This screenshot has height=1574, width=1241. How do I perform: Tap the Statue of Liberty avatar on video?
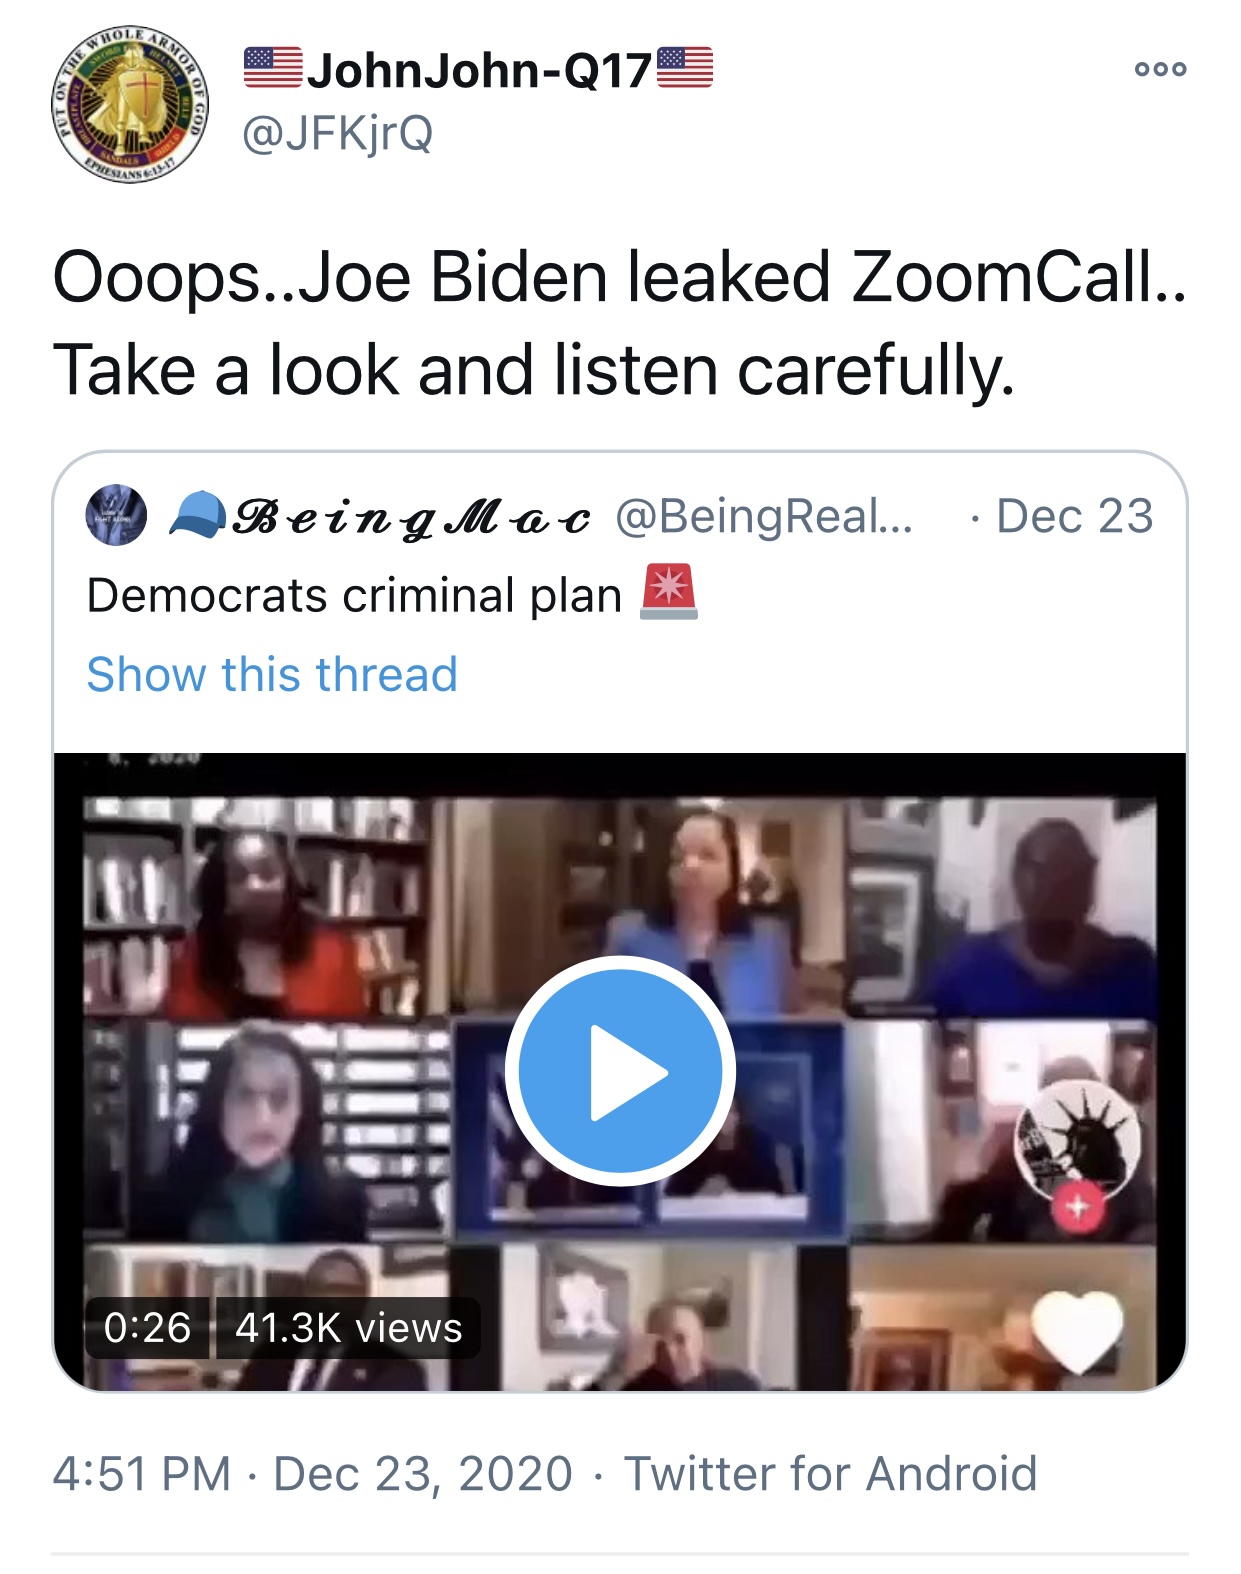tap(1078, 1141)
